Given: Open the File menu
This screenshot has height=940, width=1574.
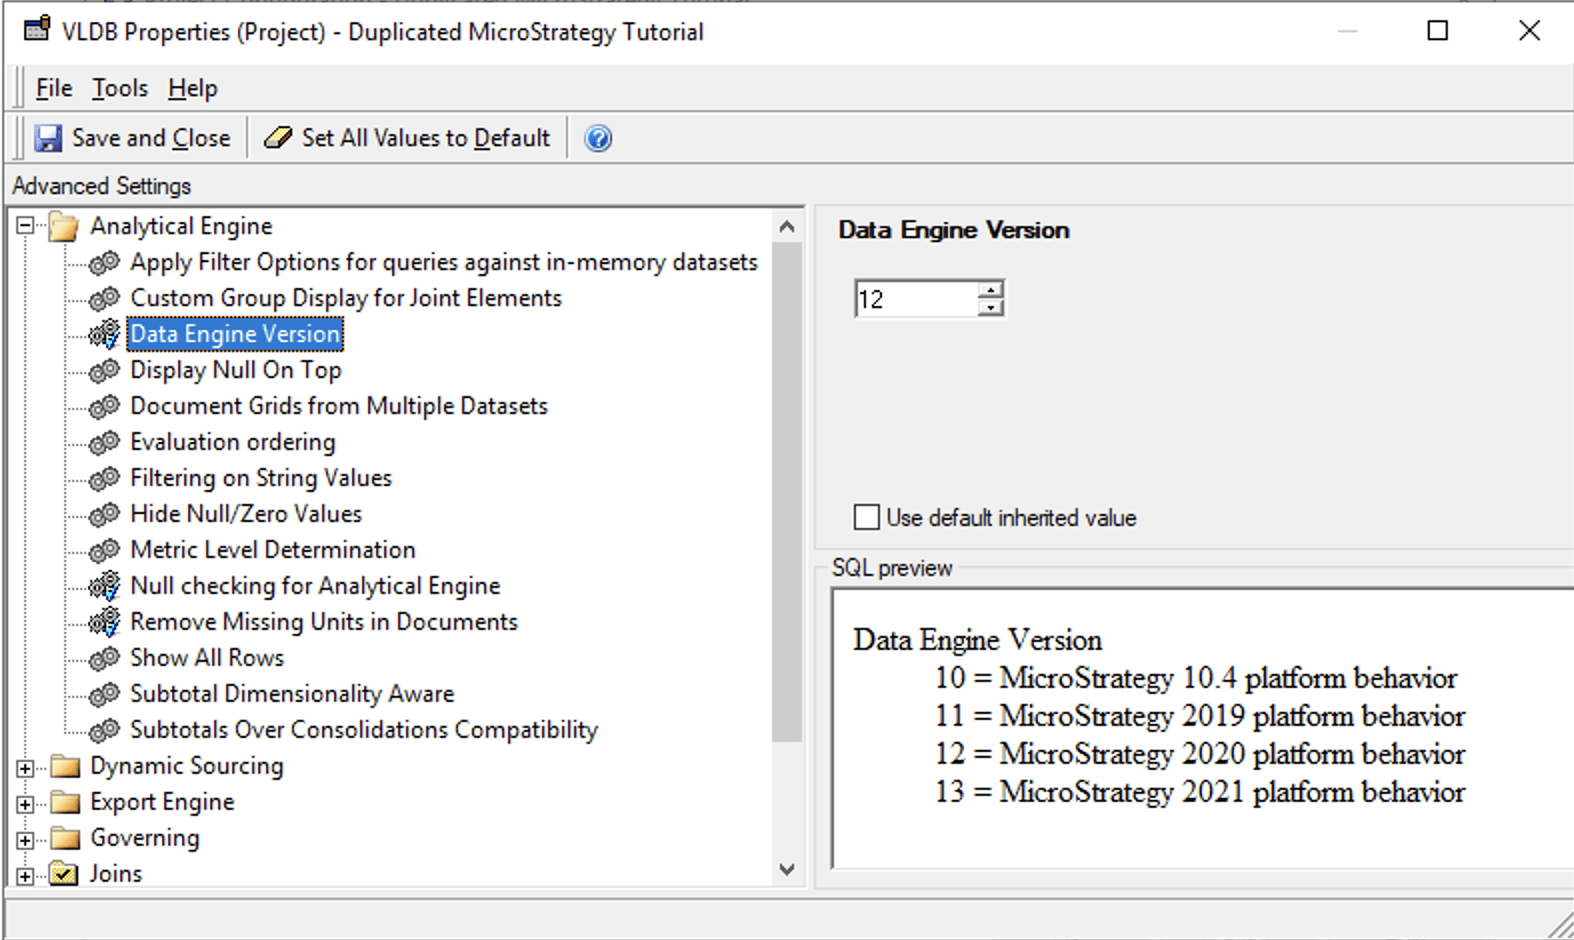Looking at the screenshot, I should (x=54, y=88).
